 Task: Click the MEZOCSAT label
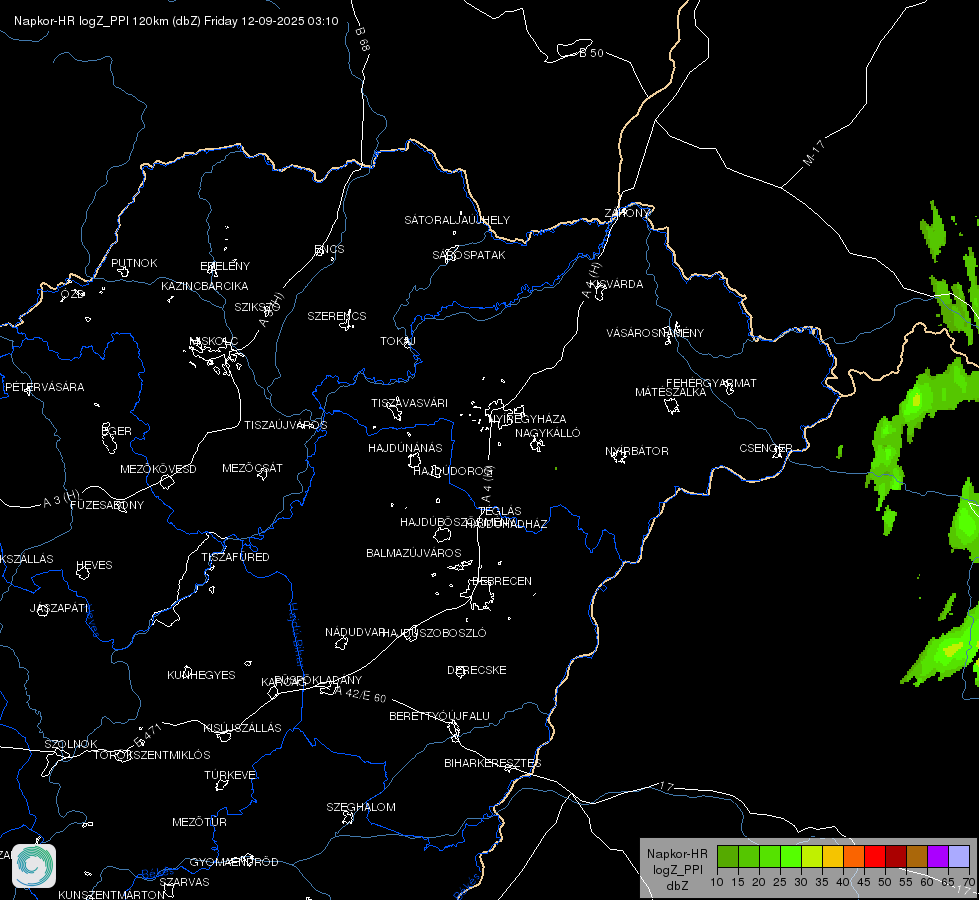[252, 468]
